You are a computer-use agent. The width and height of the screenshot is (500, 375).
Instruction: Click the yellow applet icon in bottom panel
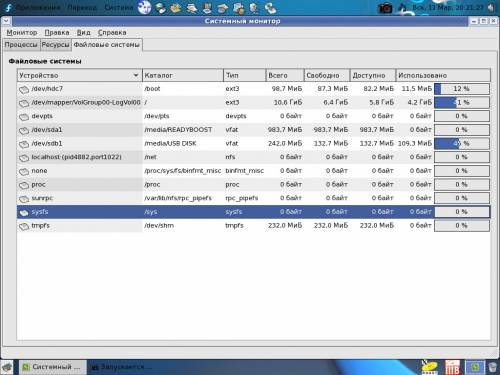point(430,367)
